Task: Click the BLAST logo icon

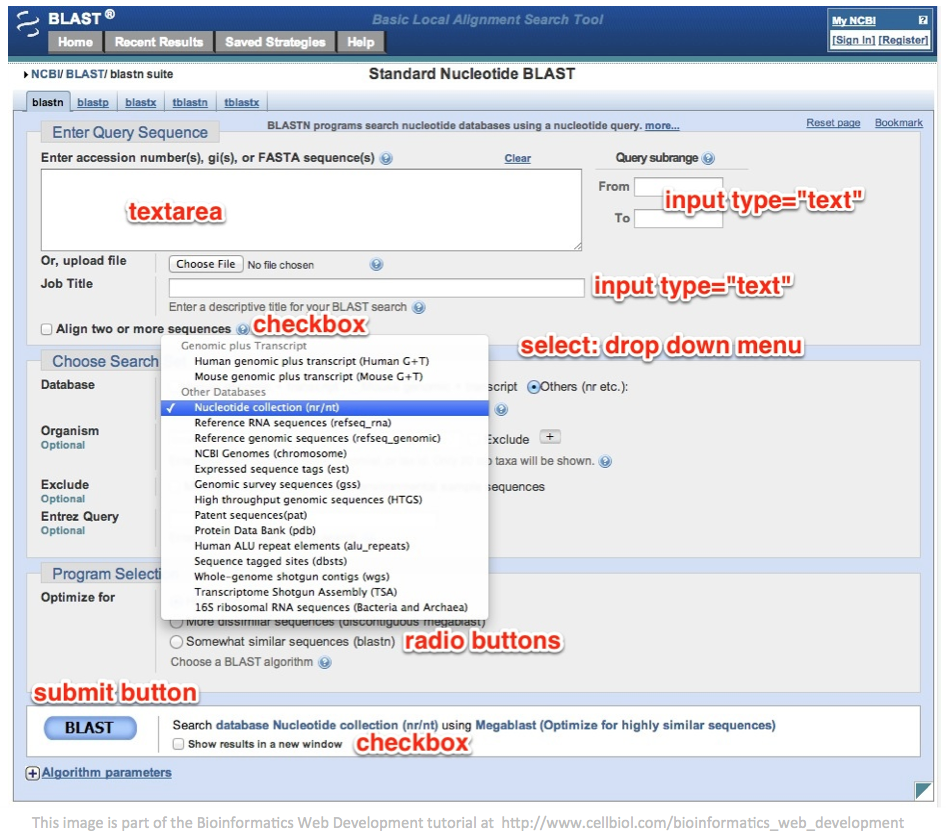Action: (x=28, y=24)
